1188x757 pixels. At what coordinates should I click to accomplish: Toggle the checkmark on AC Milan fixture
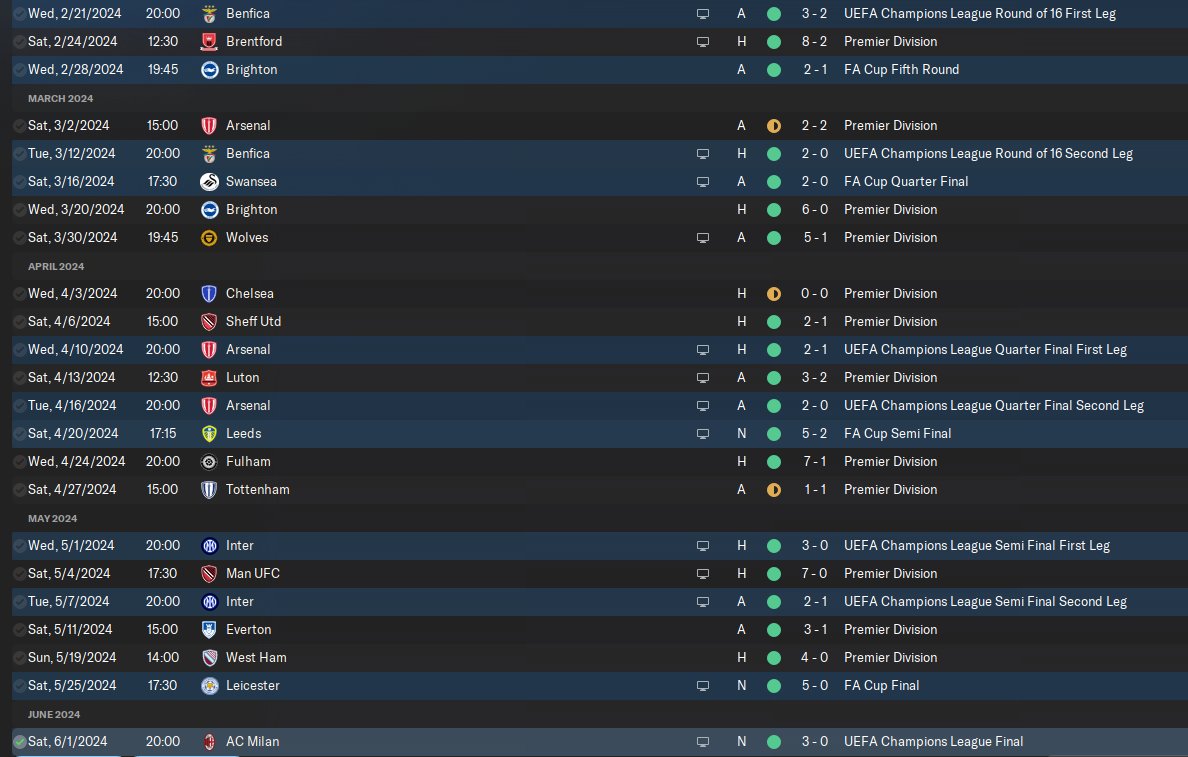[x=20, y=742]
